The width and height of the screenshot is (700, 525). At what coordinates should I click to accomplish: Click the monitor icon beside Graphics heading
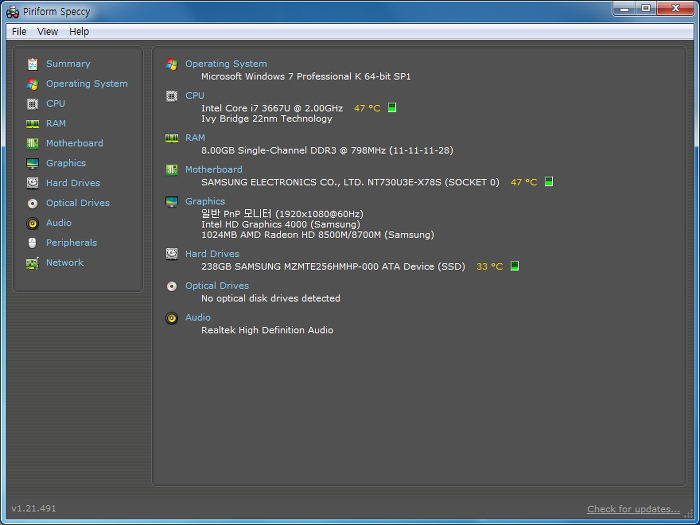[171, 202]
